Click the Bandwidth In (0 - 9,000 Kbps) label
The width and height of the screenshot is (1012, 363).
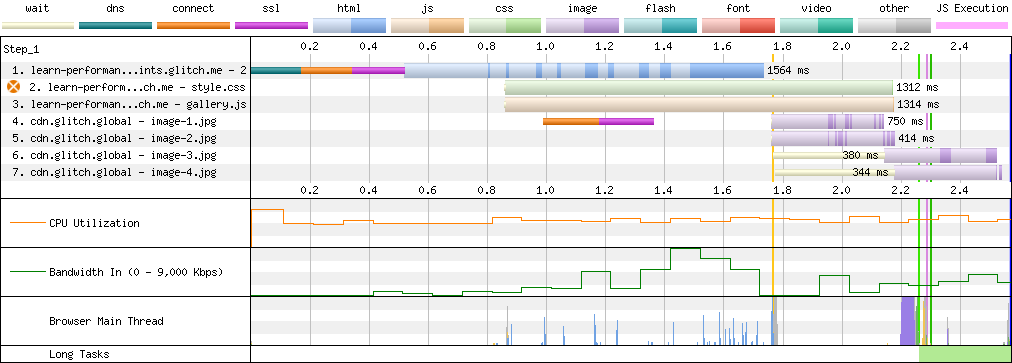136,272
